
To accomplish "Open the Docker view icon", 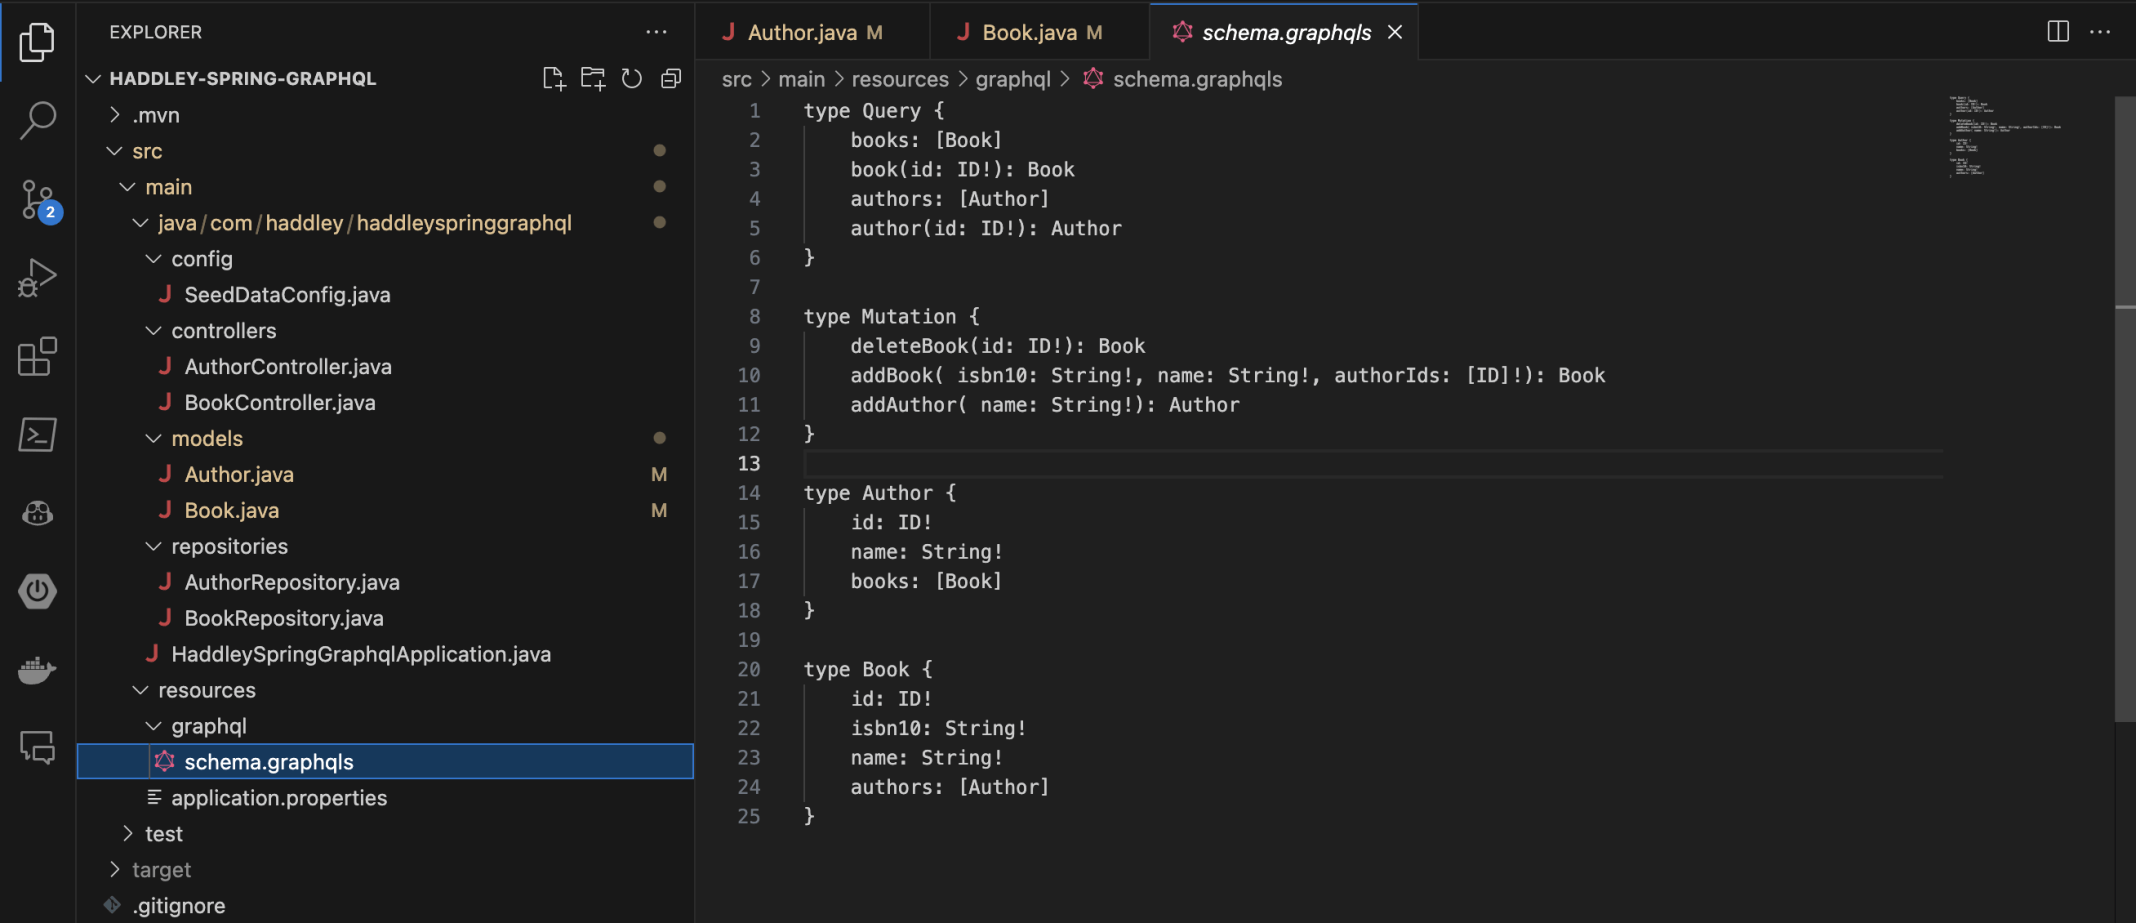I will click(x=37, y=670).
